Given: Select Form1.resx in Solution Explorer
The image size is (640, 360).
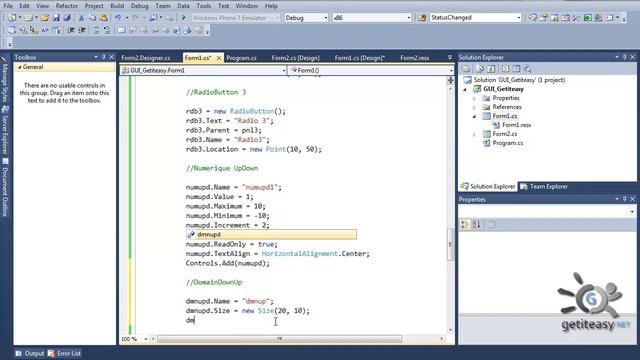Looking at the screenshot, I should click(516, 125).
